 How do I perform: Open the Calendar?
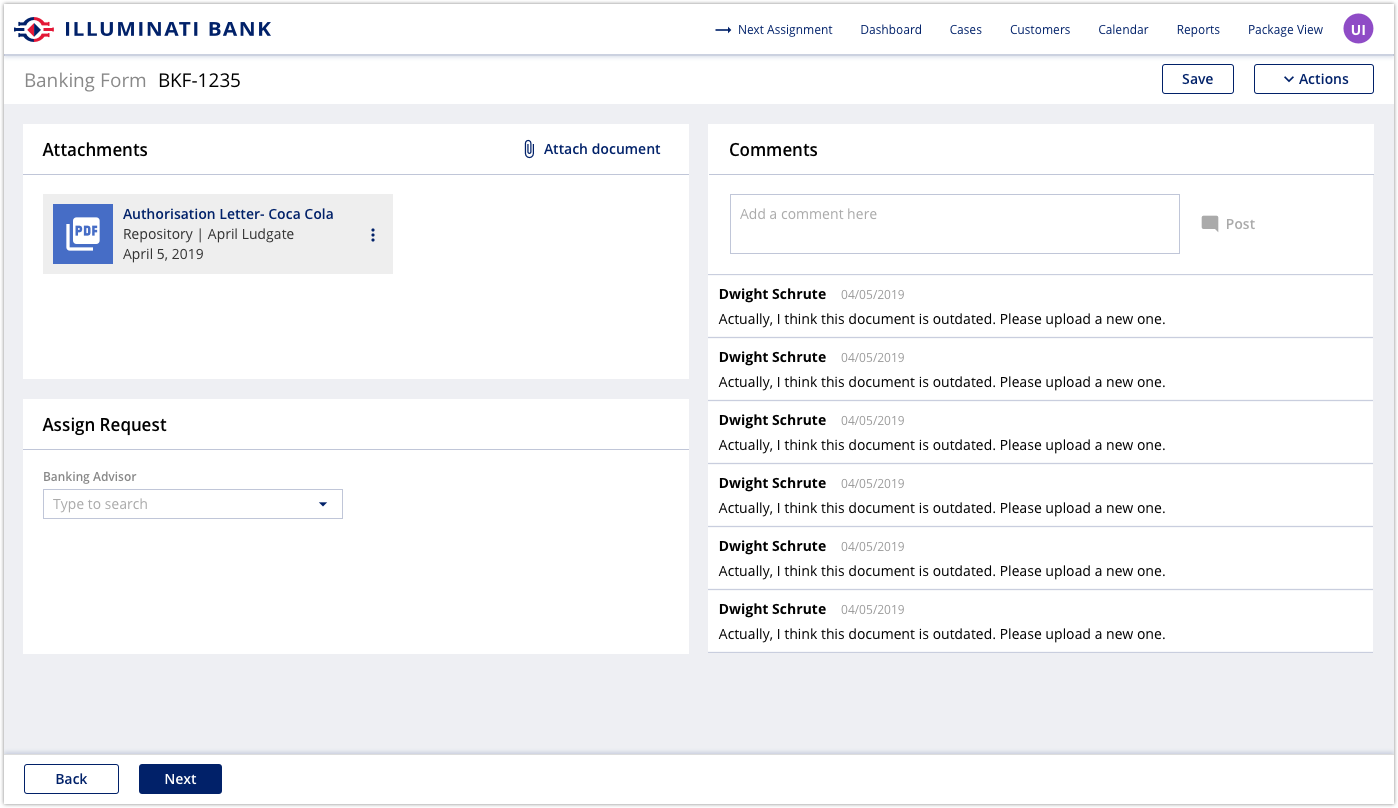click(x=1122, y=30)
